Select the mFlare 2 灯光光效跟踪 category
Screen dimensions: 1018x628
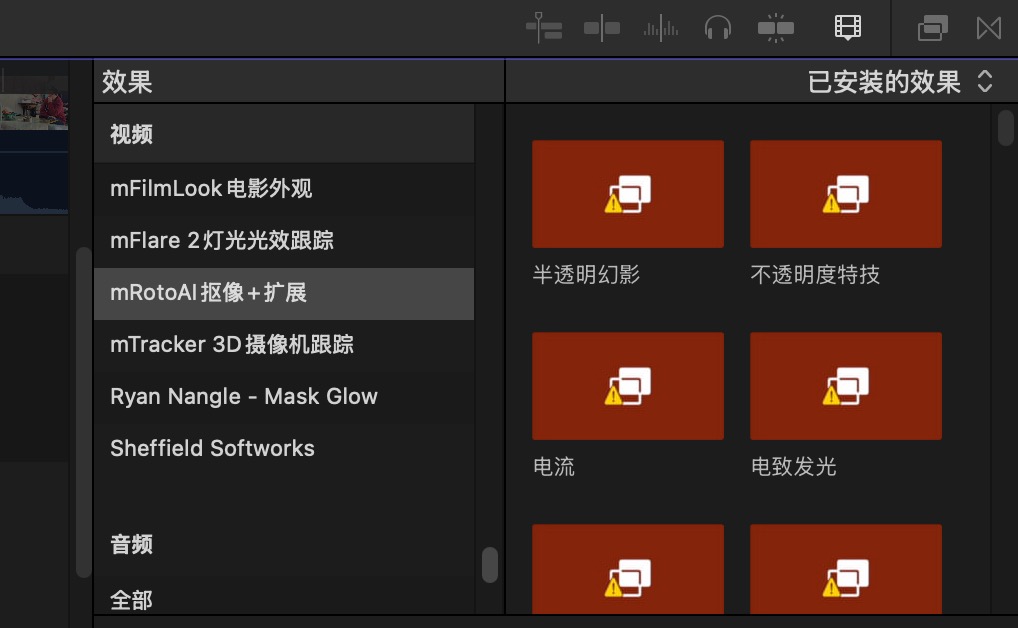click(221, 241)
